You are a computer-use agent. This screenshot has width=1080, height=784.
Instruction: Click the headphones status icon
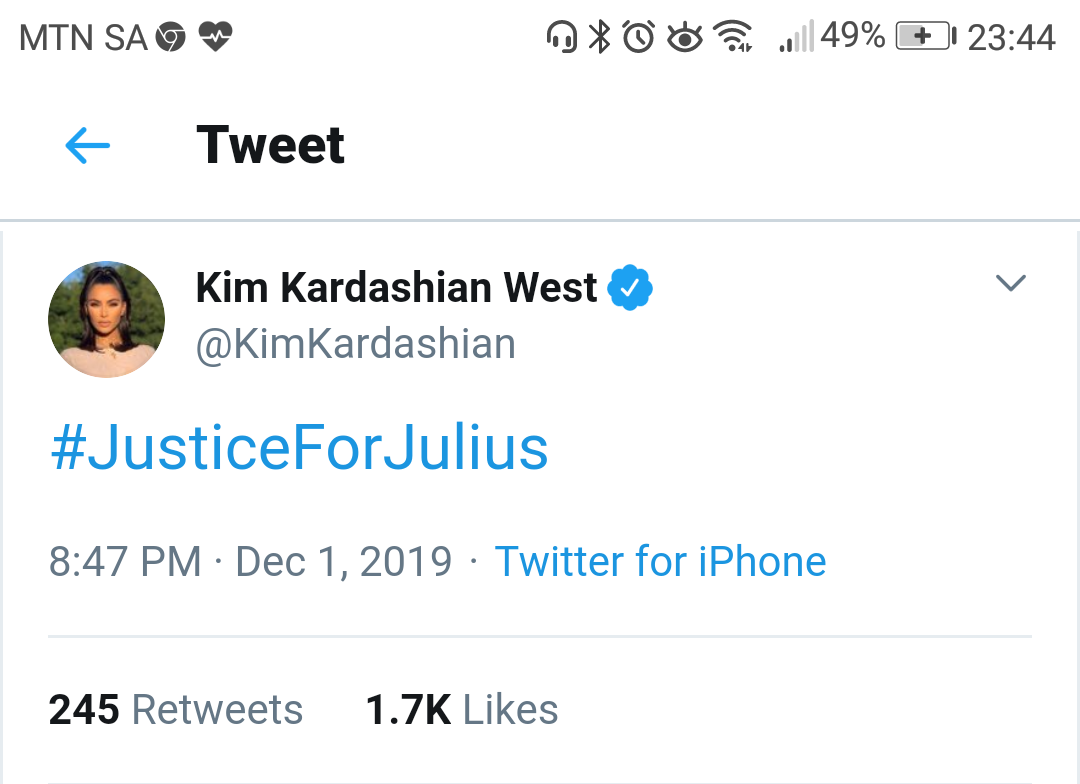[x=561, y=38]
